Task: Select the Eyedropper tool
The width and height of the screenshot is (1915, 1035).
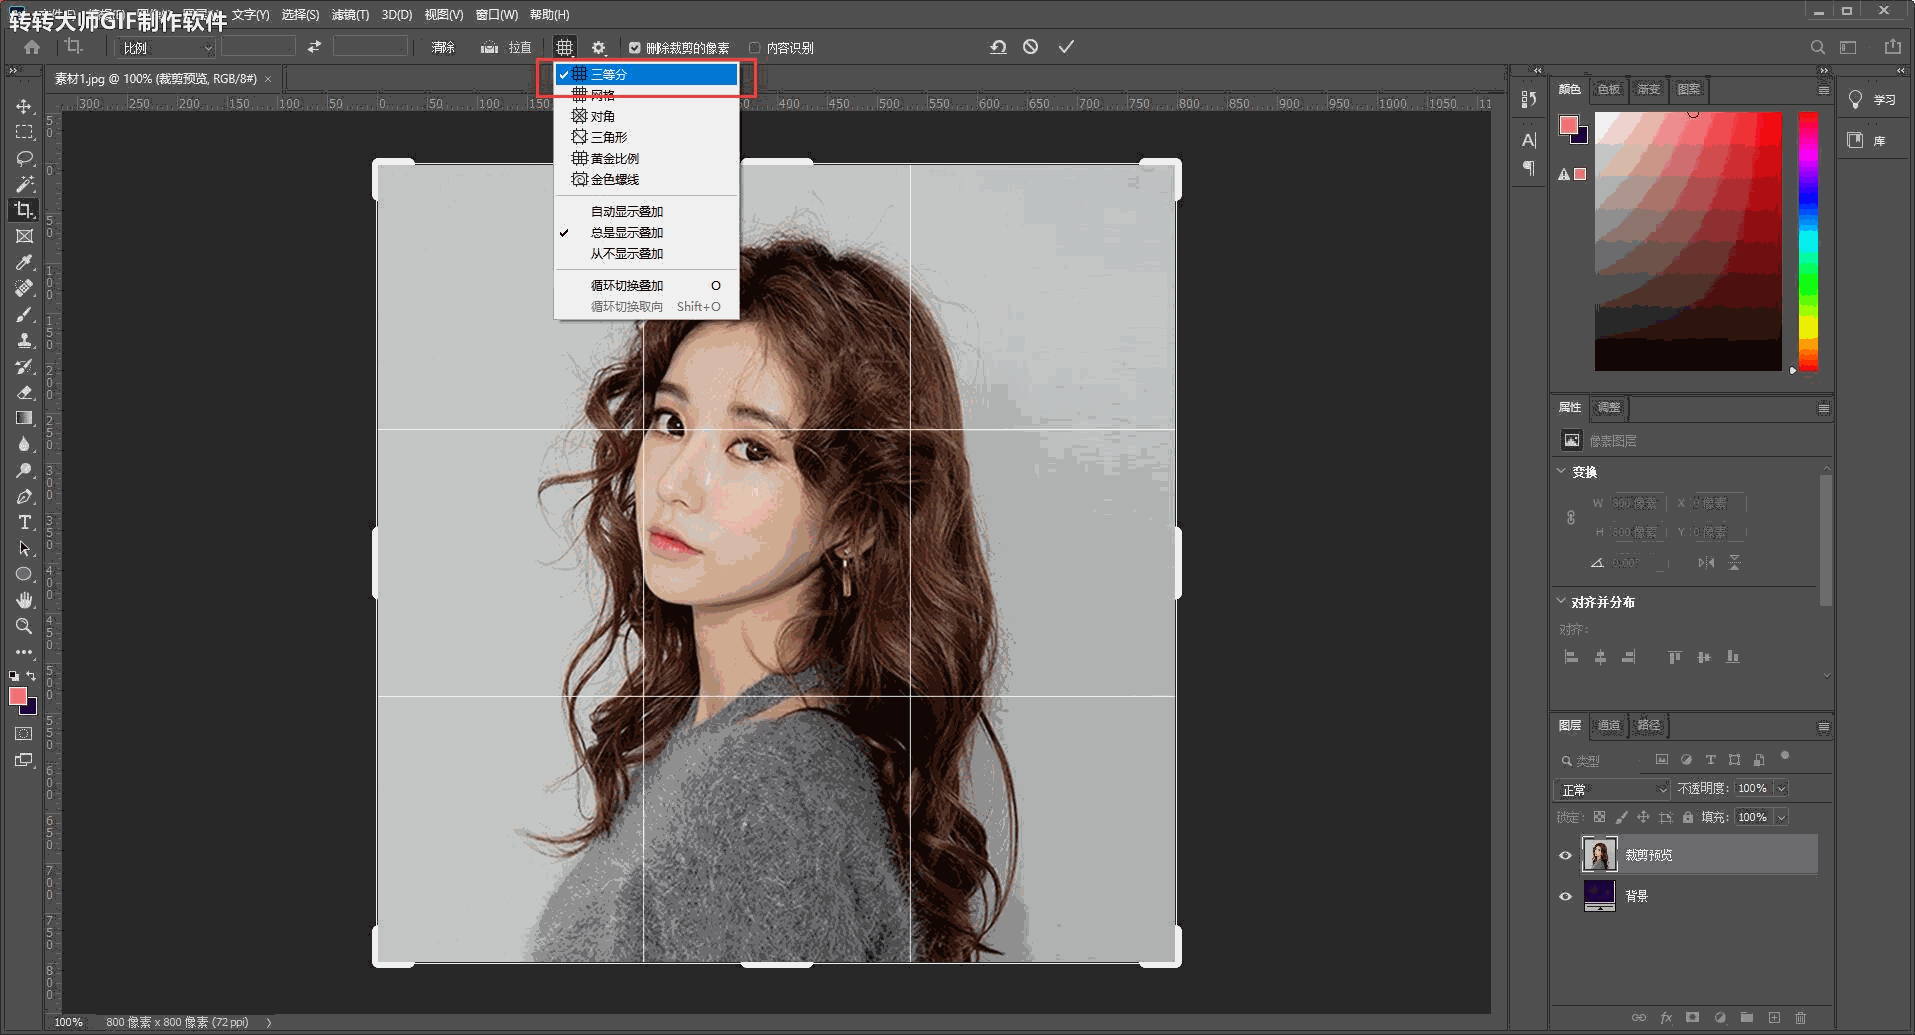Action: (x=24, y=262)
